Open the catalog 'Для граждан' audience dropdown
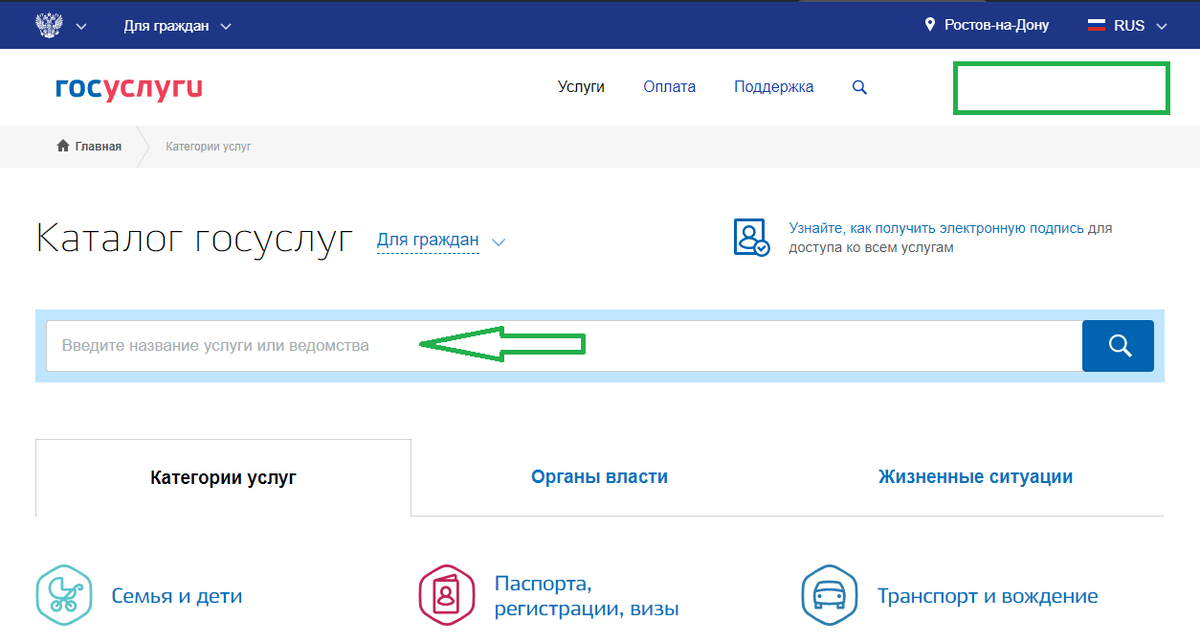The height and width of the screenshot is (644, 1200). point(441,240)
